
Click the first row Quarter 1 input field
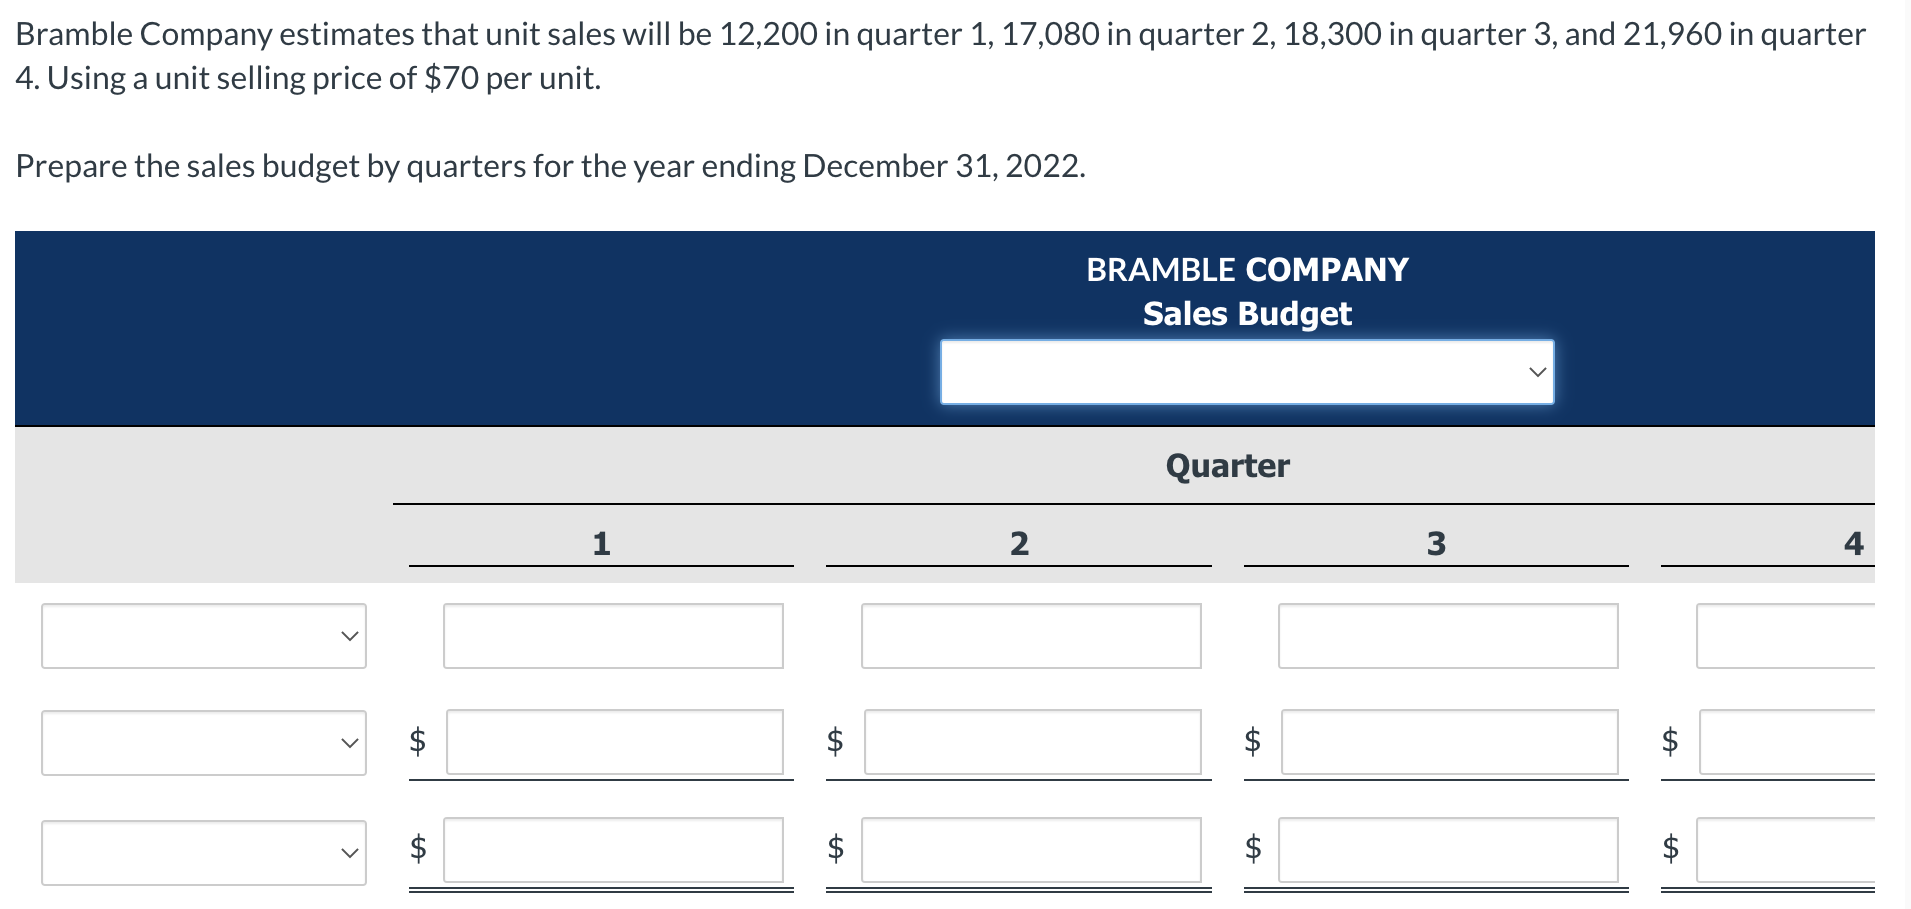(x=613, y=635)
